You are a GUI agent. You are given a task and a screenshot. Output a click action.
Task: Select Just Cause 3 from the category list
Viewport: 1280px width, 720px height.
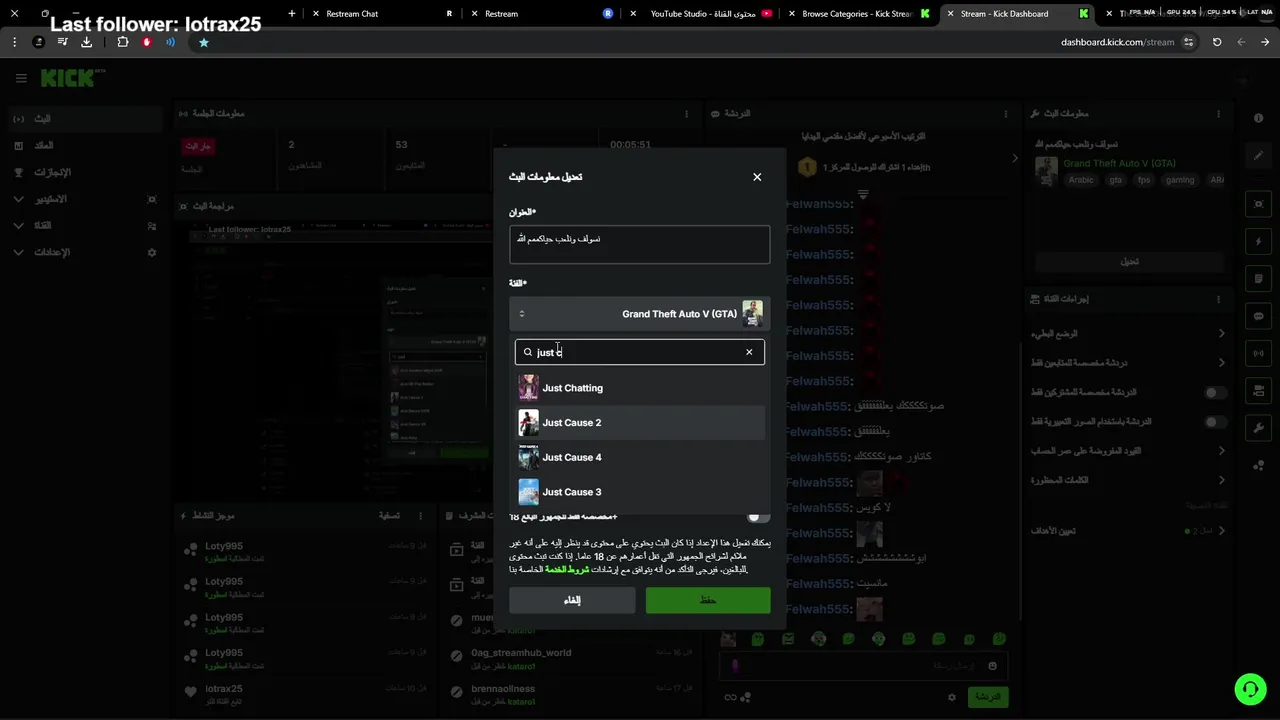[x=640, y=492]
